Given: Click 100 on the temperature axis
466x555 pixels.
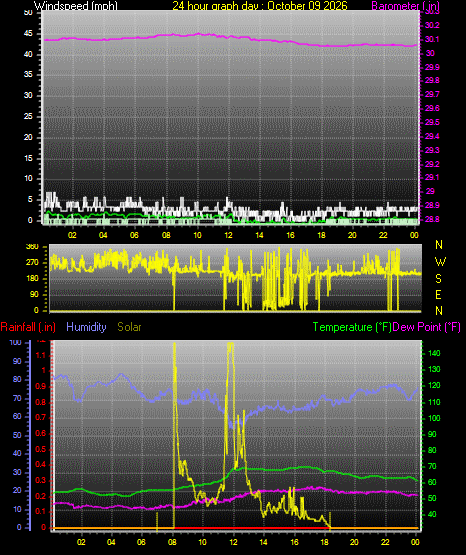Looking at the screenshot, I should point(434,418).
